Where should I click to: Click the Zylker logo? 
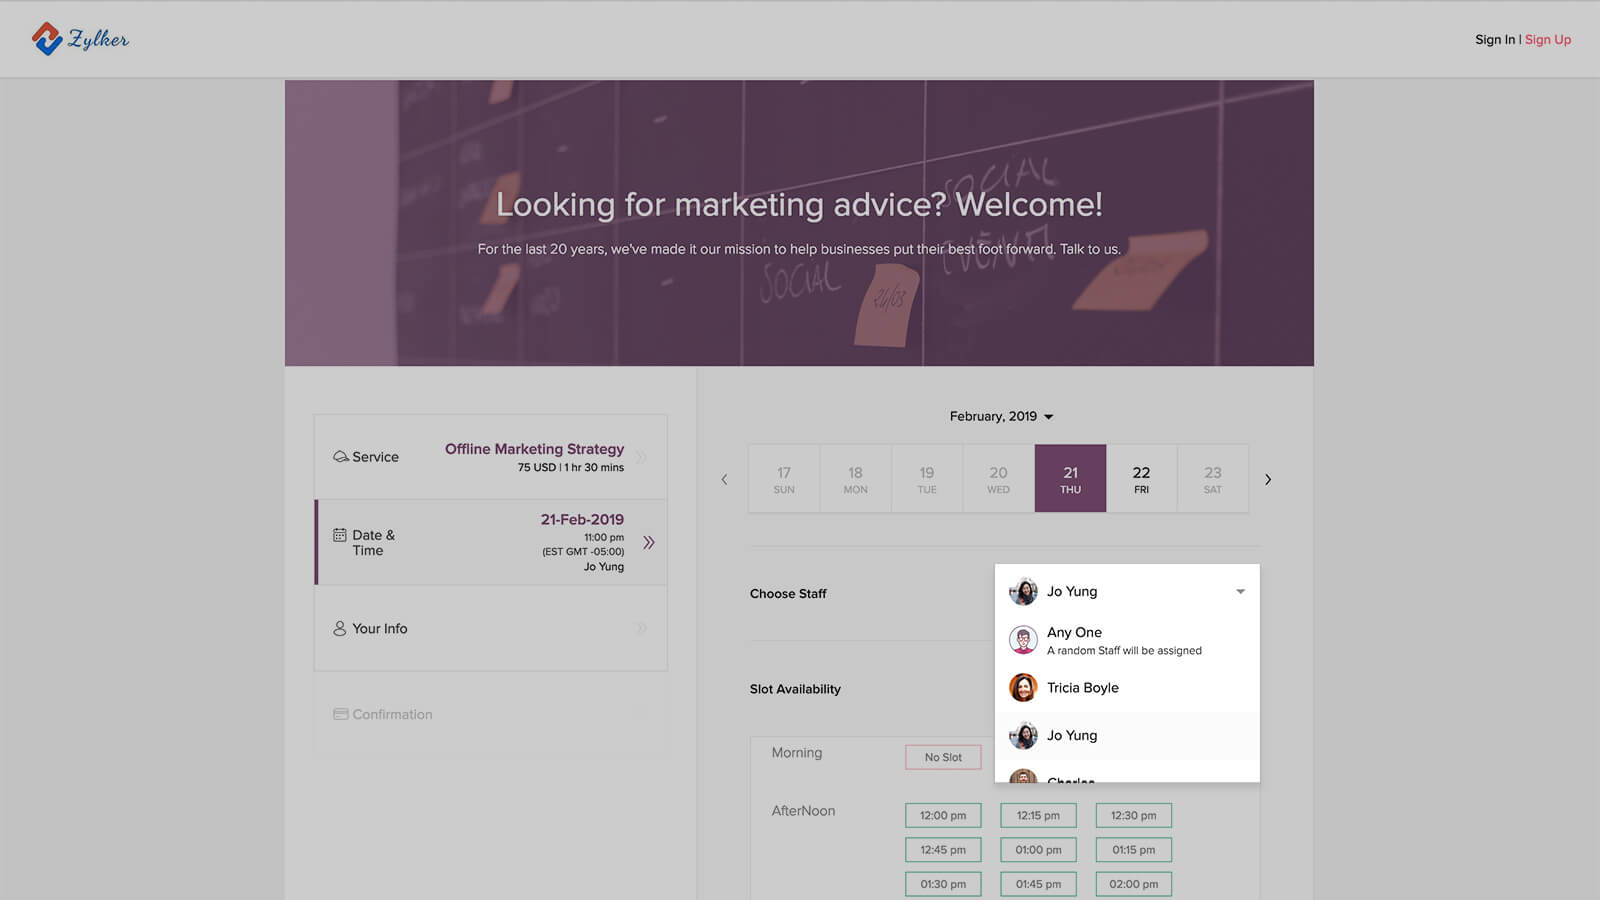click(x=80, y=39)
